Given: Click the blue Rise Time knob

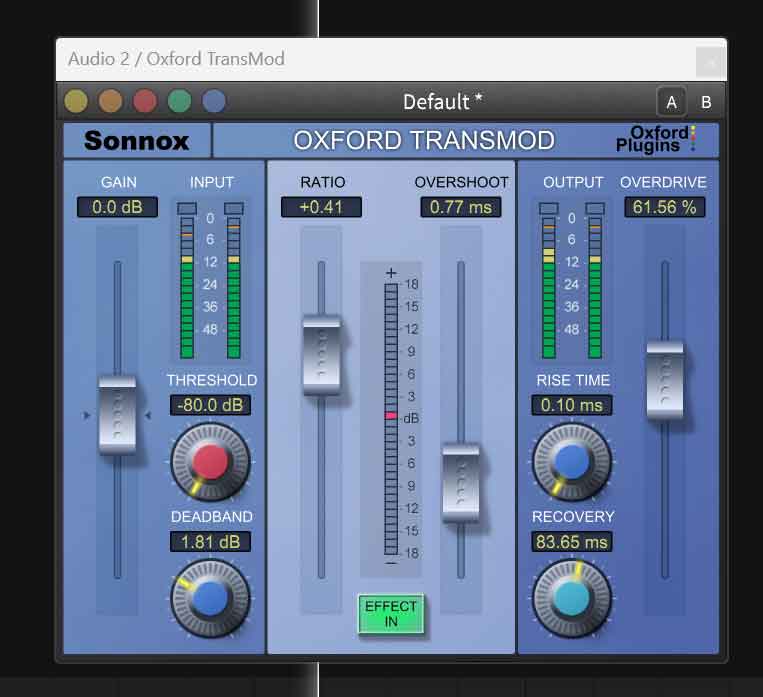Looking at the screenshot, I should [571, 461].
